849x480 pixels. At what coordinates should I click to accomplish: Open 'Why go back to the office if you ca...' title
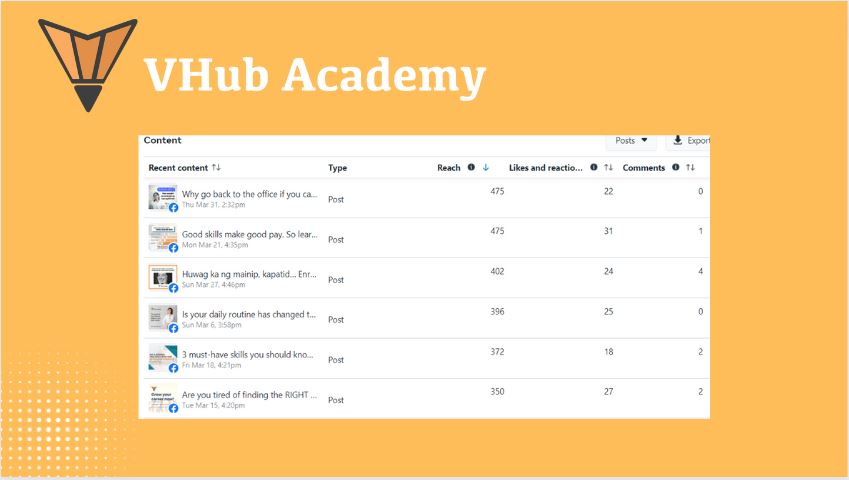250,194
